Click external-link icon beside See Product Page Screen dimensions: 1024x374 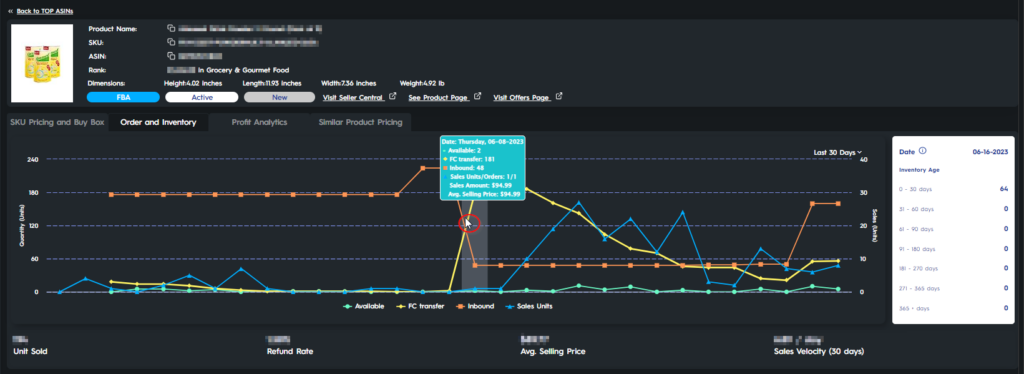(477, 97)
